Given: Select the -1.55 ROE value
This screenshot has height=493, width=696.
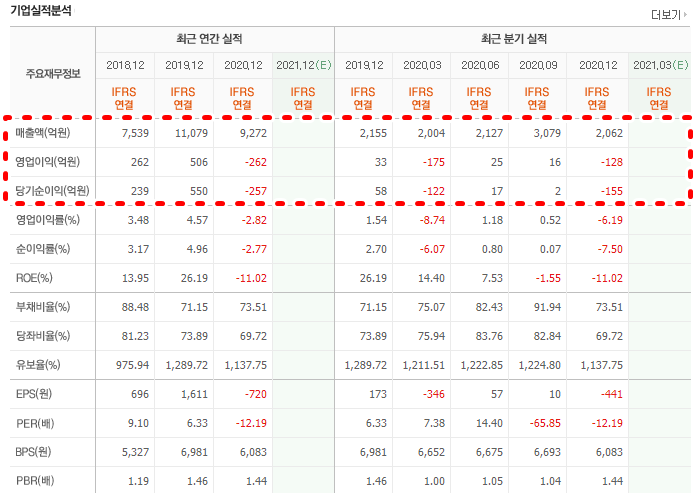Looking at the screenshot, I should 548,278.
